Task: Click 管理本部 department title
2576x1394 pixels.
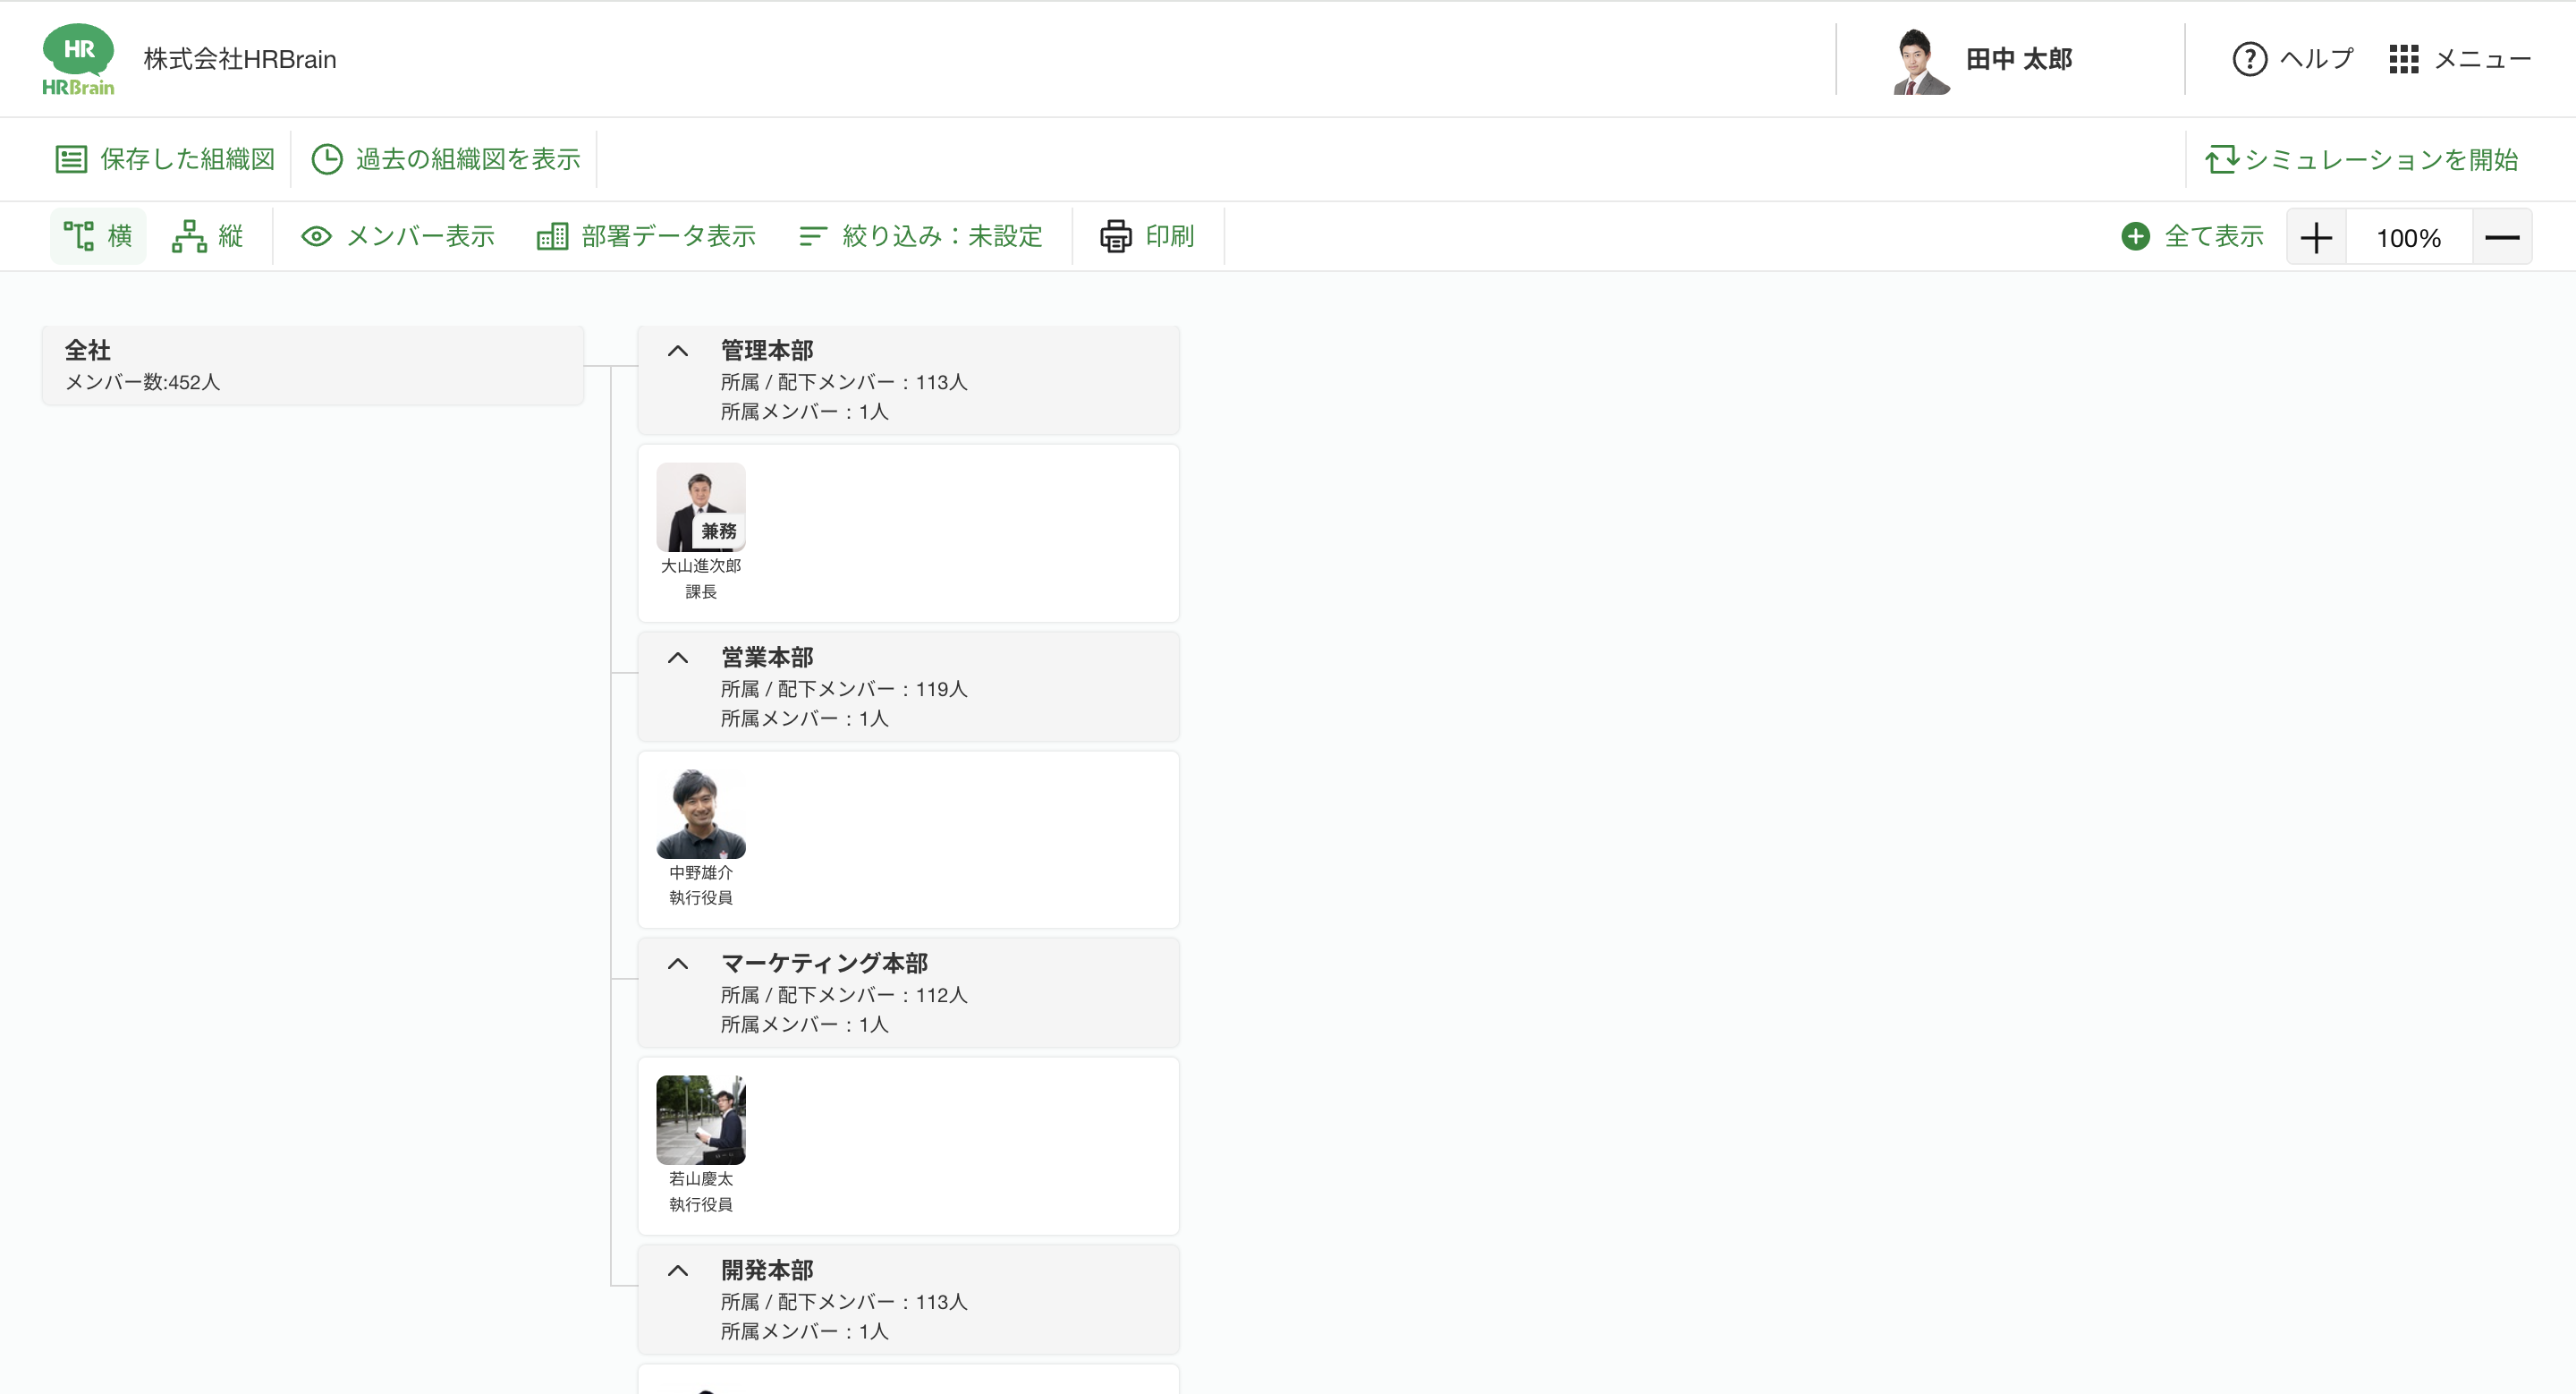Action: (x=767, y=351)
